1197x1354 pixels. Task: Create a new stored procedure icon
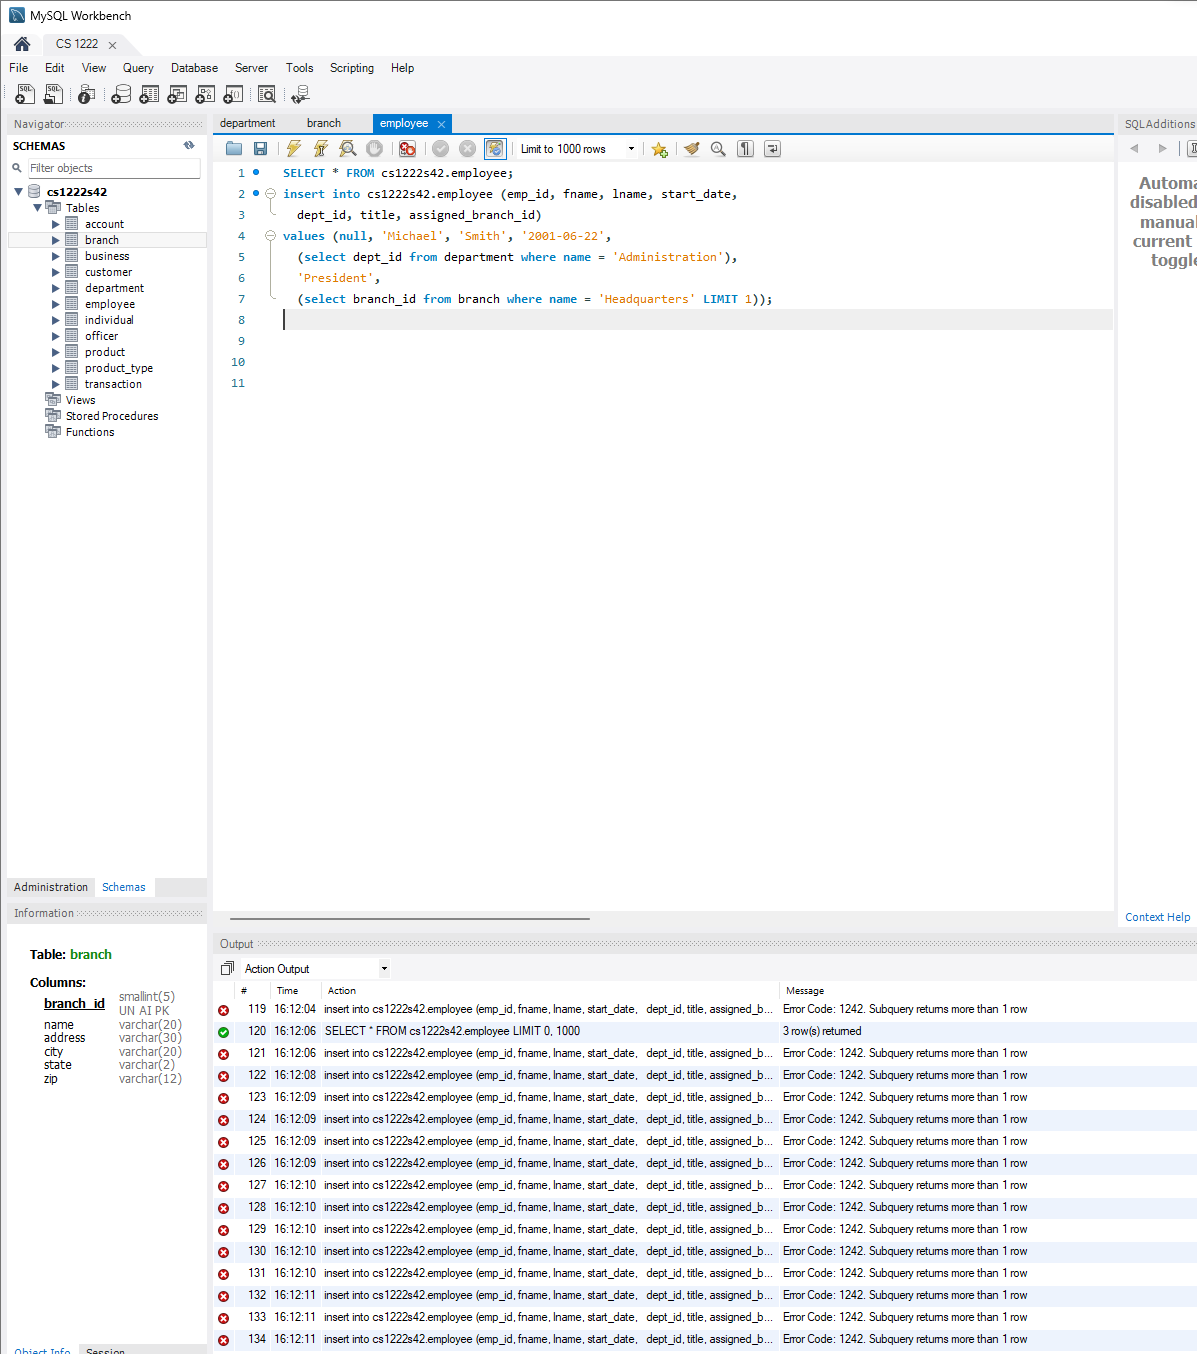pos(205,94)
